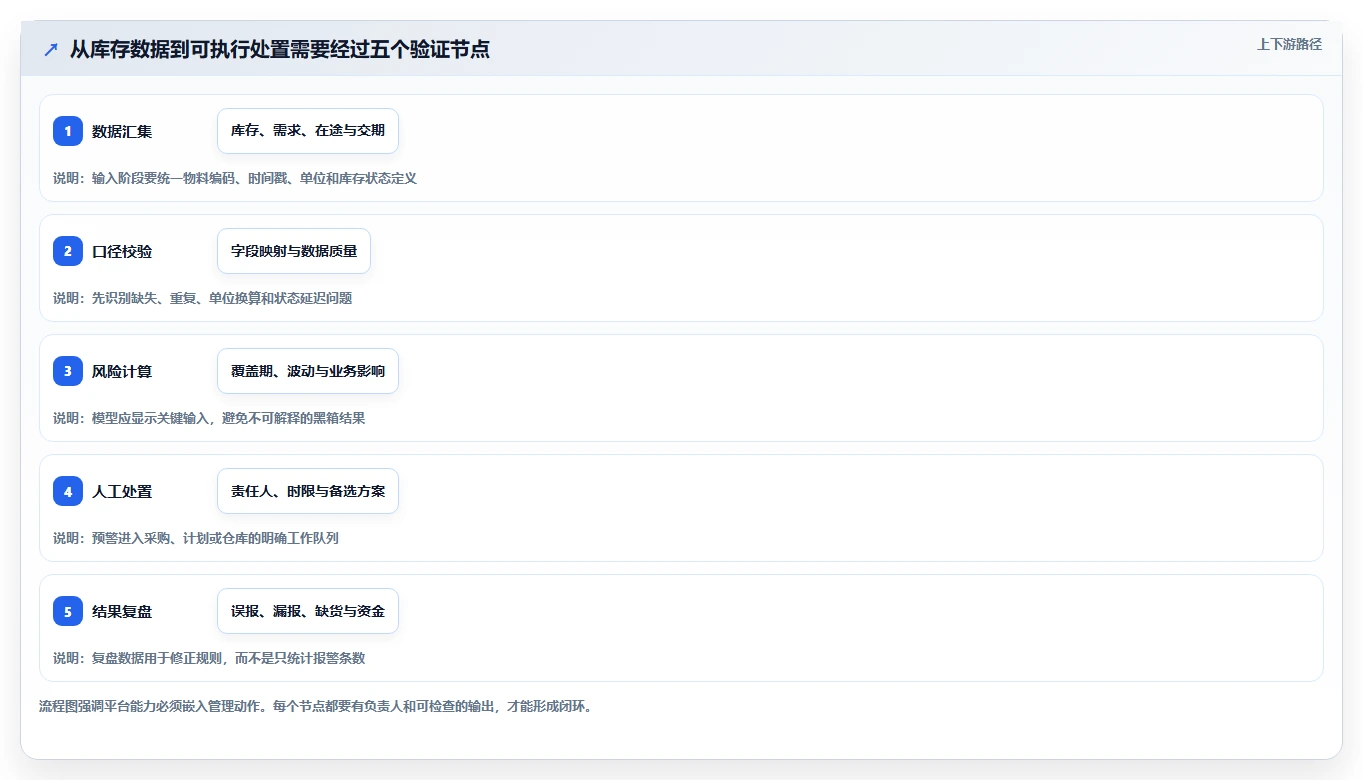Image resolution: width=1363 pixels, height=780 pixels.
Task: Select the 库存、需求、在途与交期 chip
Action: click(308, 131)
